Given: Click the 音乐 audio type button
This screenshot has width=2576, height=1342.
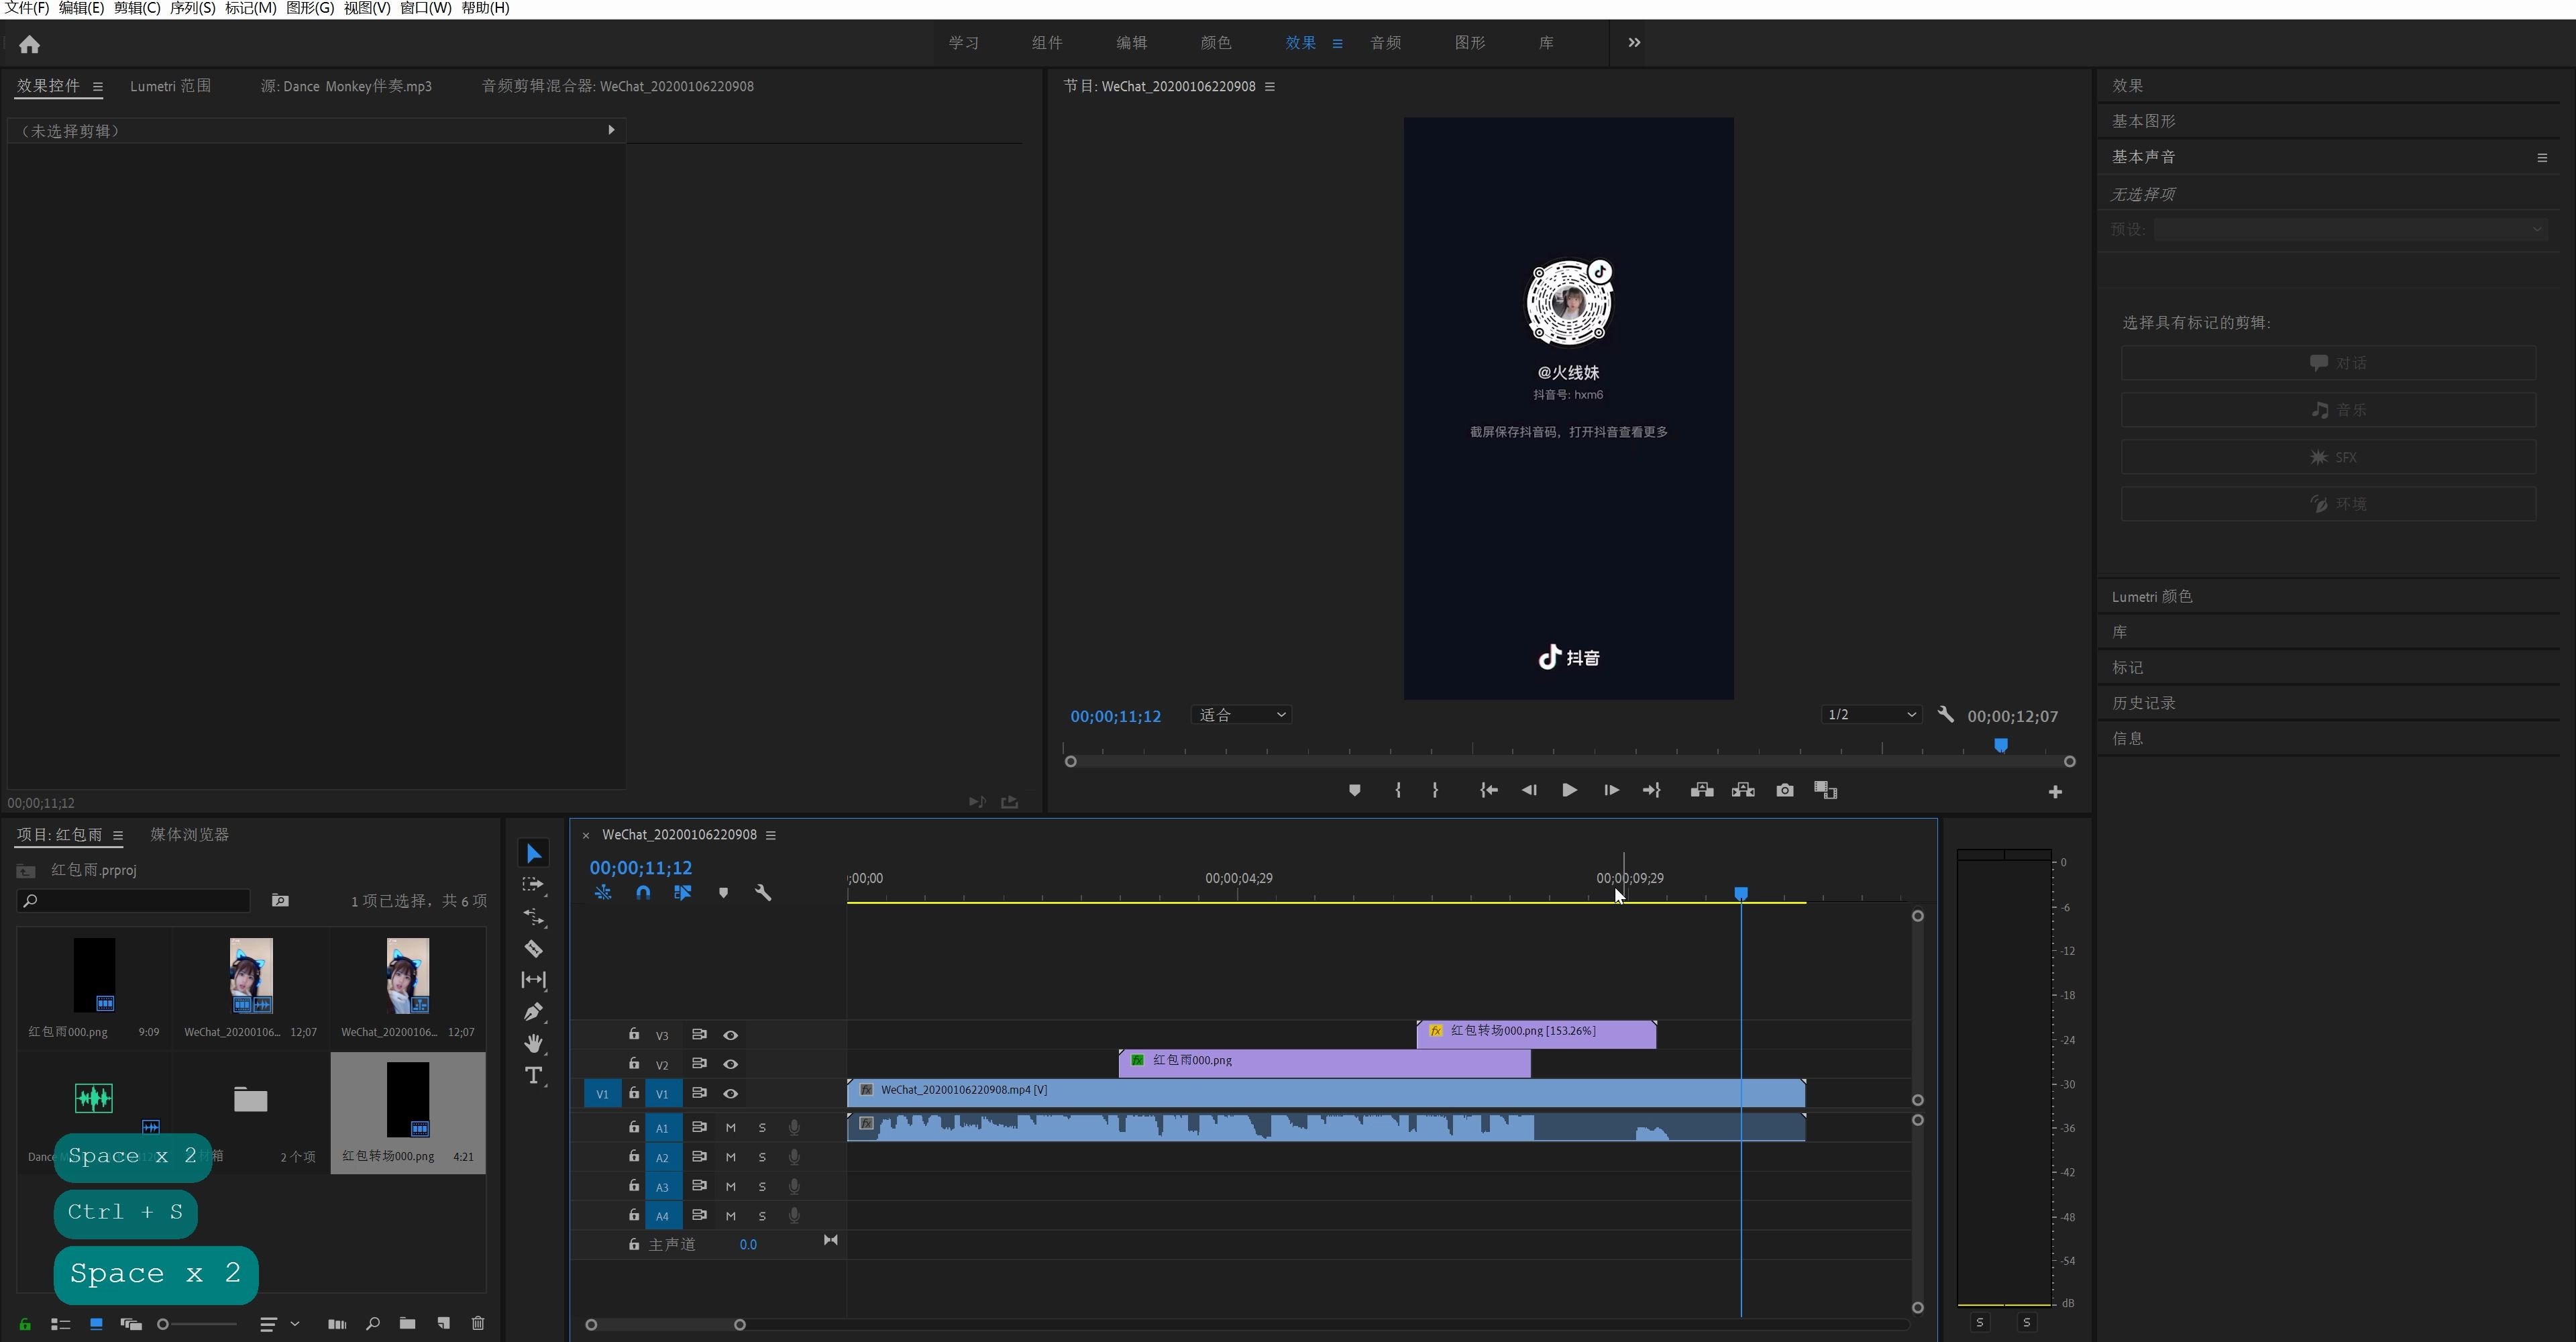Looking at the screenshot, I should [2328, 410].
